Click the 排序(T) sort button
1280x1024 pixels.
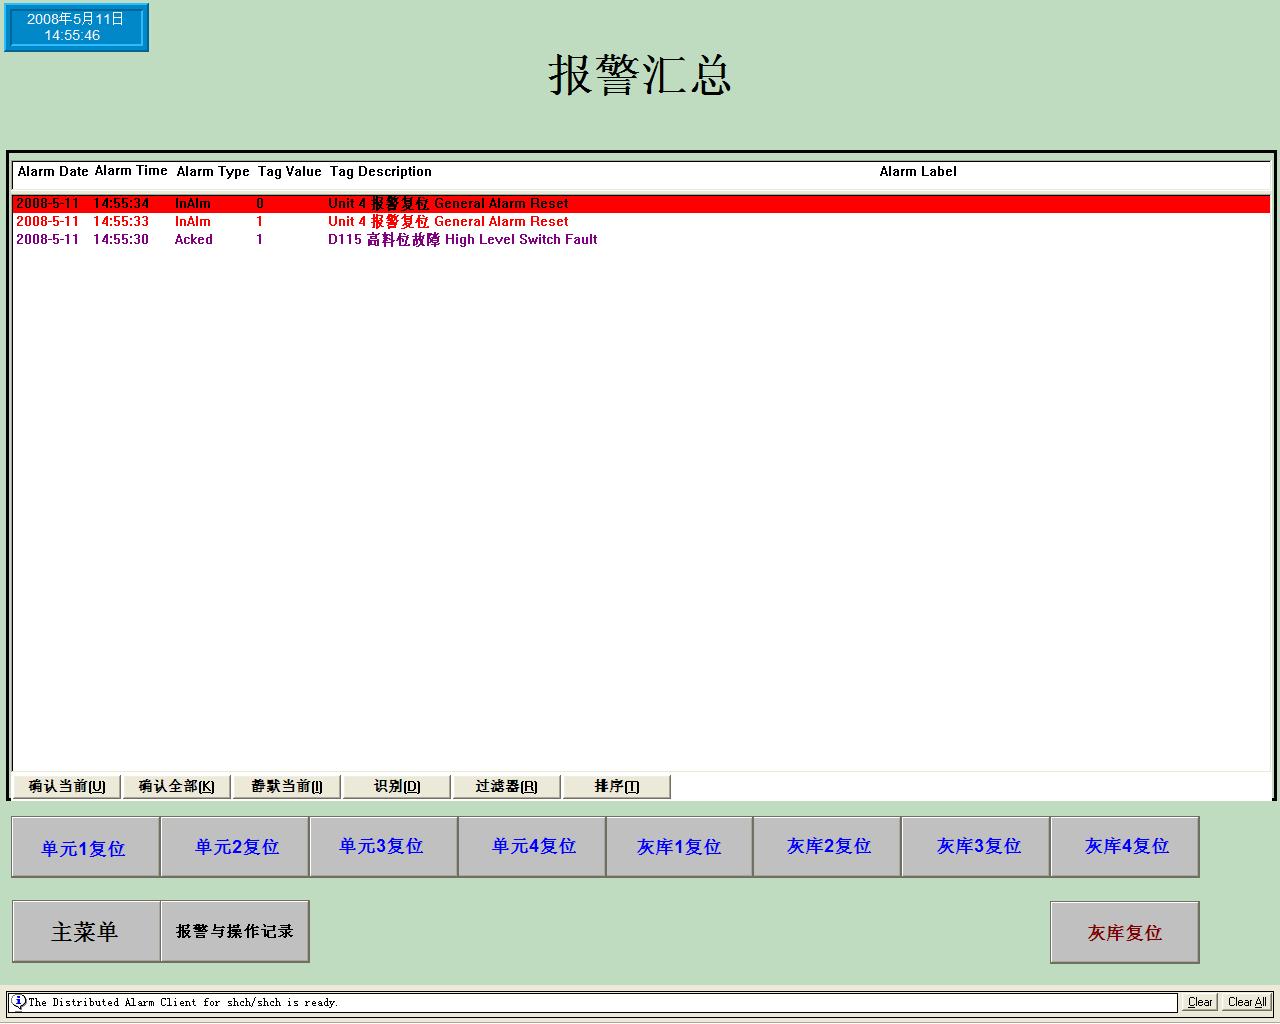pyautogui.click(x=616, y=786)
